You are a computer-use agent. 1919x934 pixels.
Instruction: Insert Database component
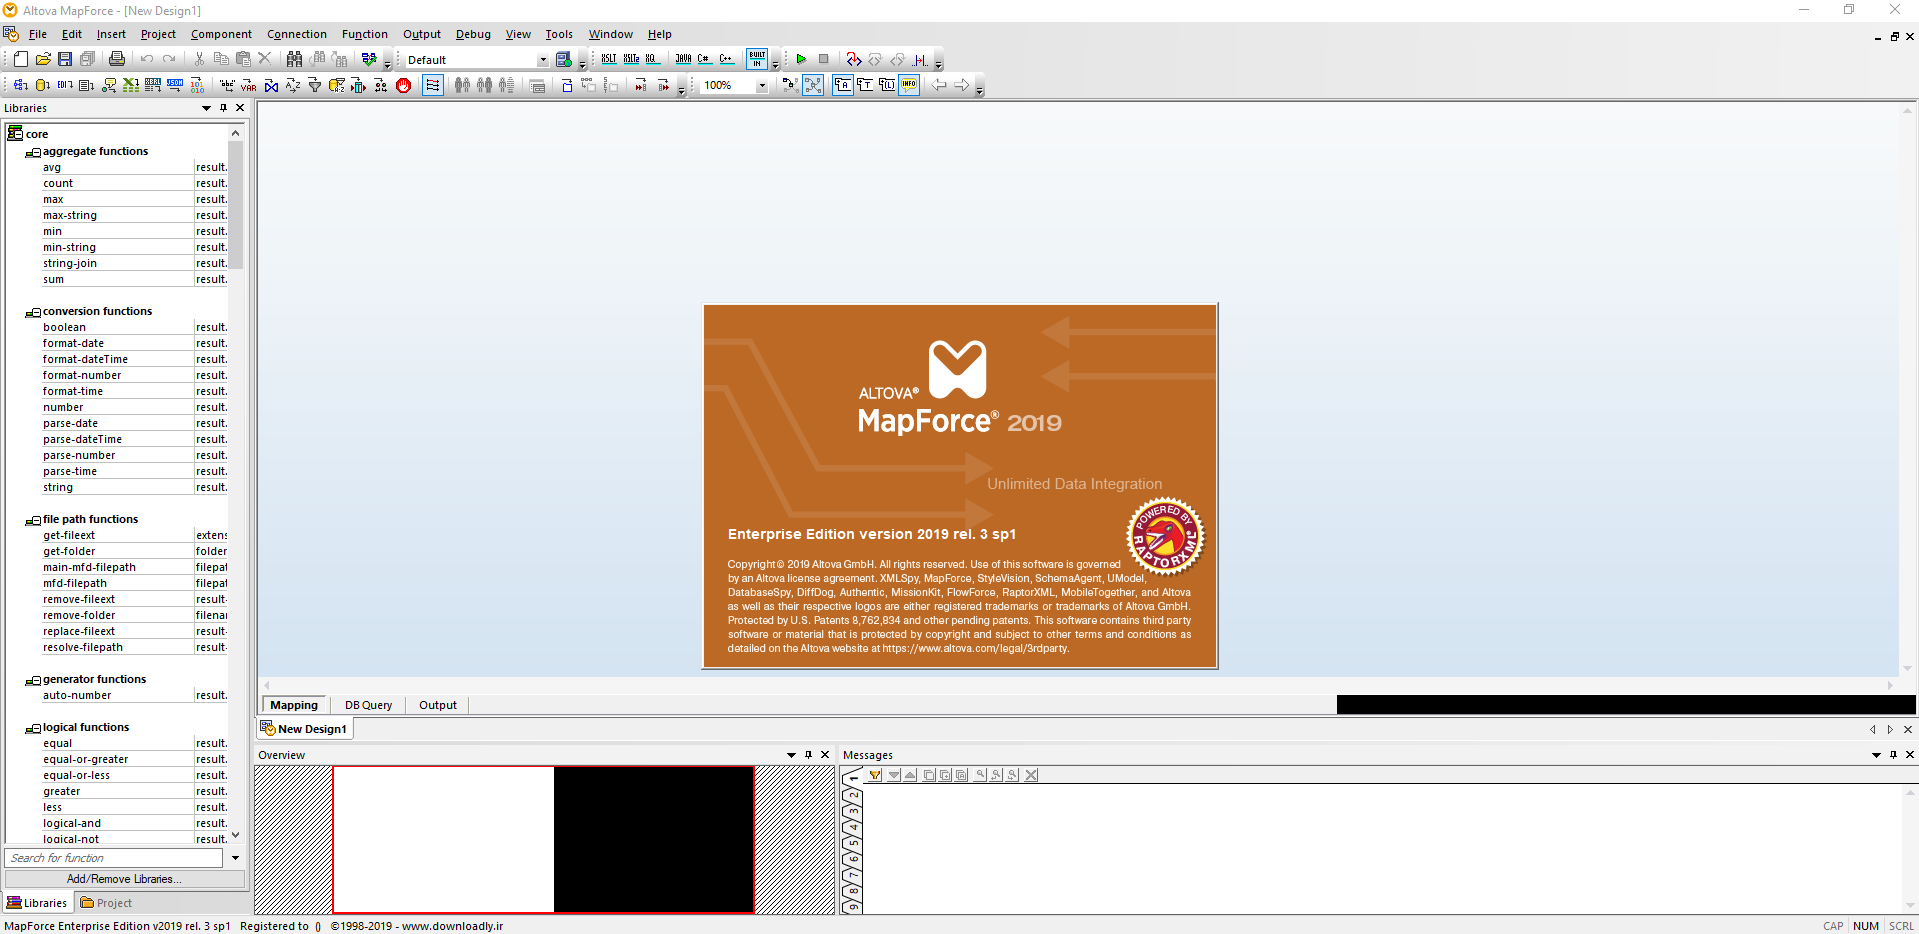point(42,85)
